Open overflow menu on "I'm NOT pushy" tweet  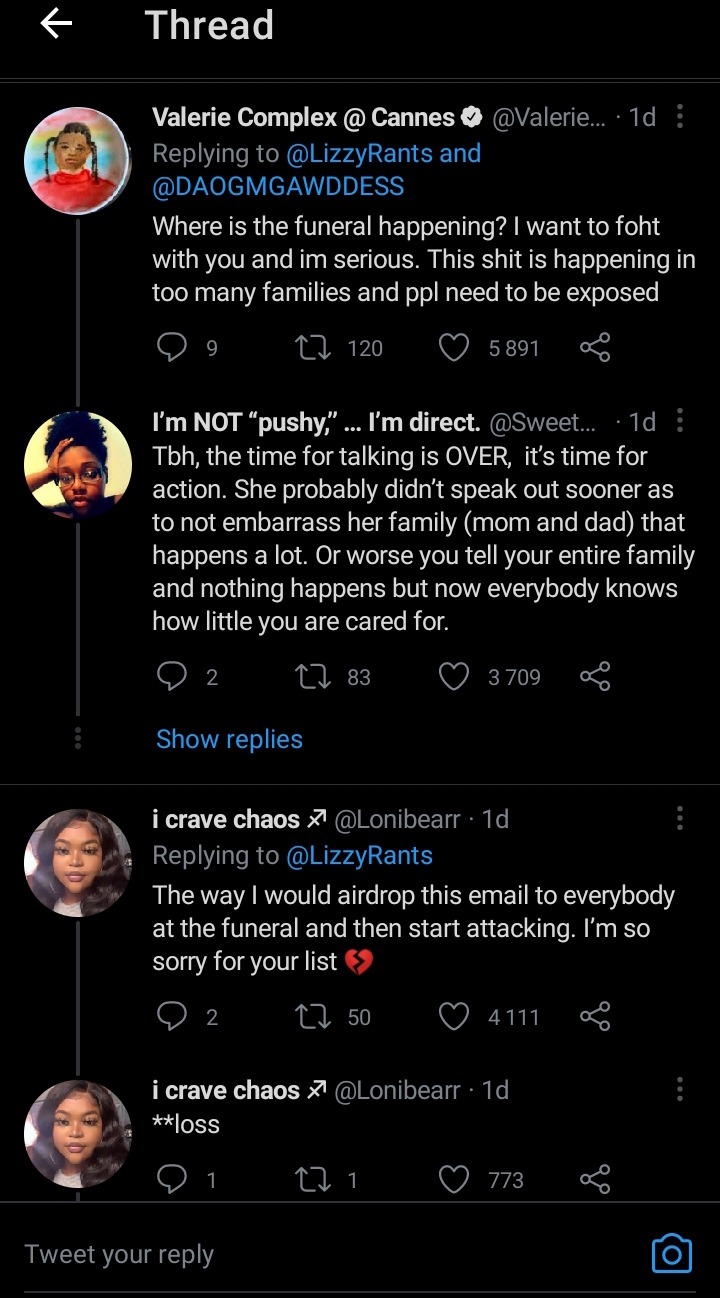click(680, 421)
